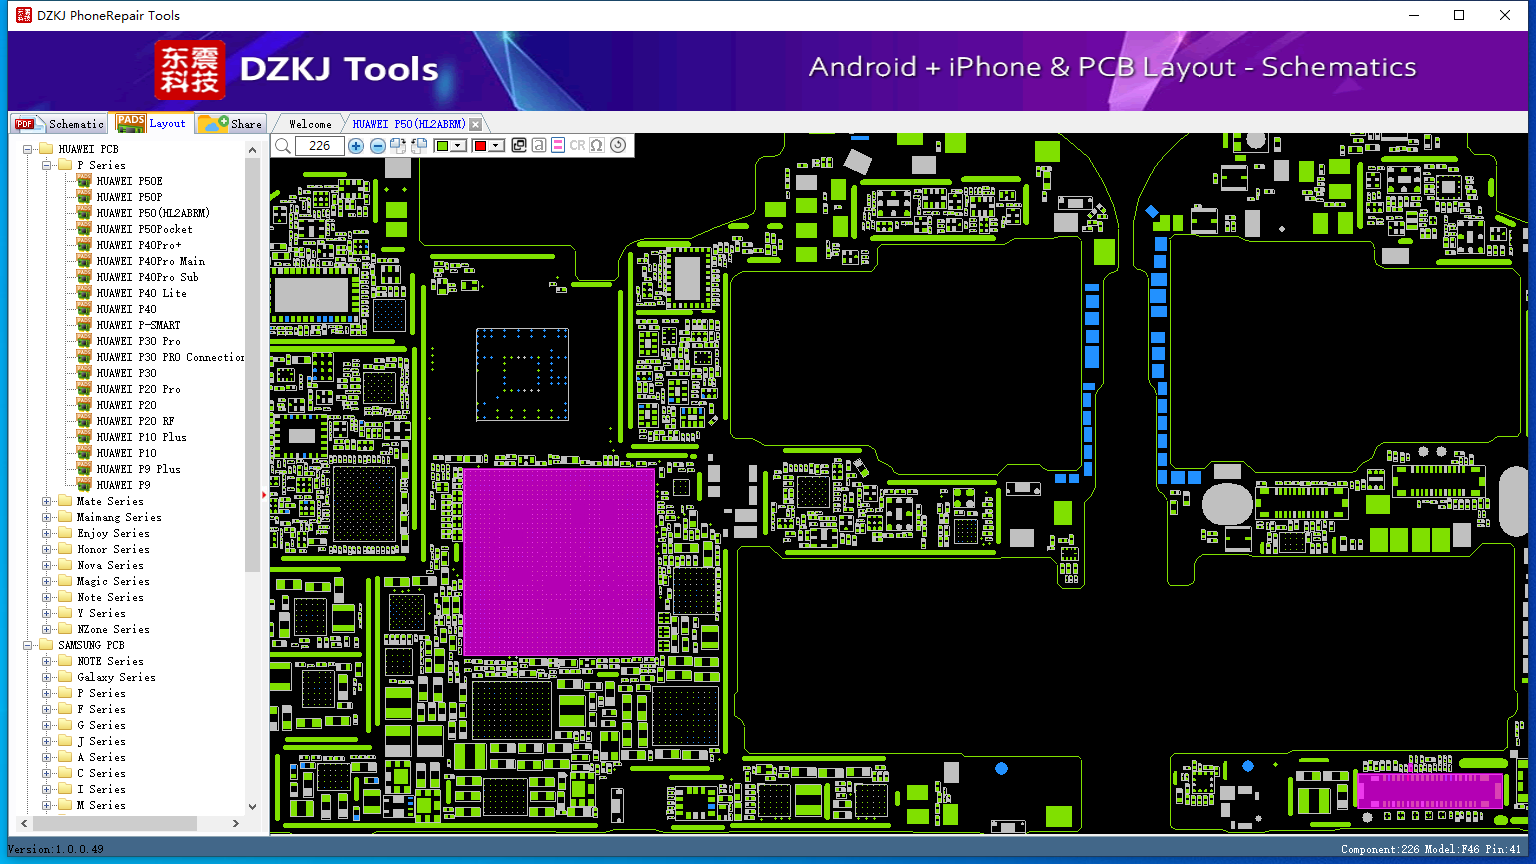Expand the Nova Series folder

47,565
